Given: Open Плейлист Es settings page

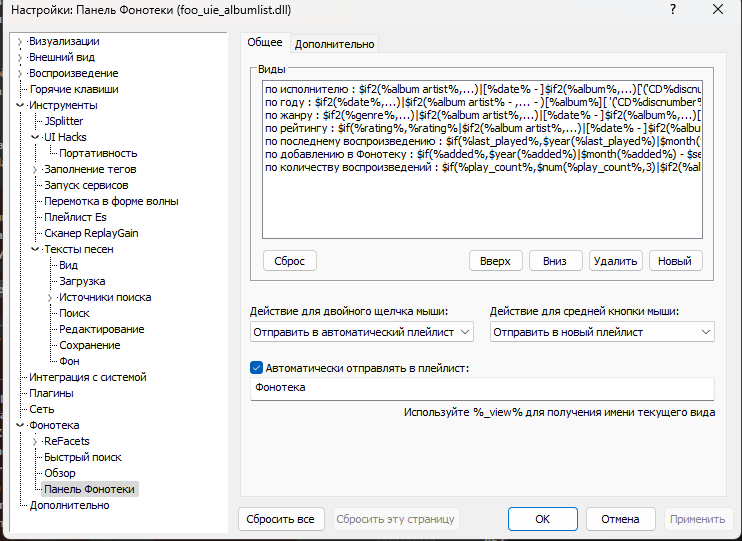Looking at the screenshot, I should point(75,217).
